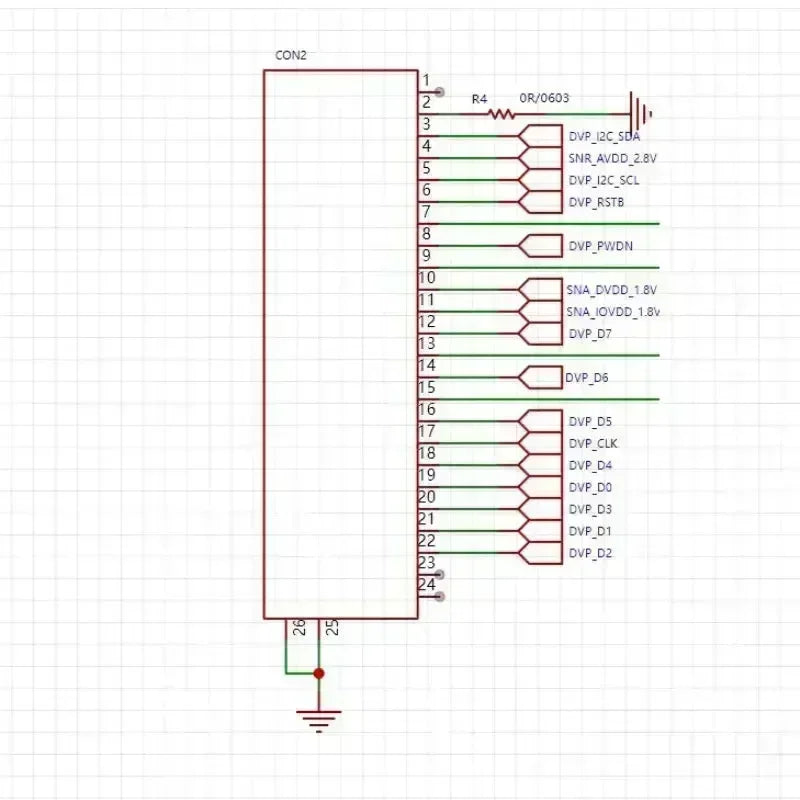The height and width of the screenshot is (800, 800).
Task: Click the red junction dot under pin 25
Action: [x=318, y=673]
